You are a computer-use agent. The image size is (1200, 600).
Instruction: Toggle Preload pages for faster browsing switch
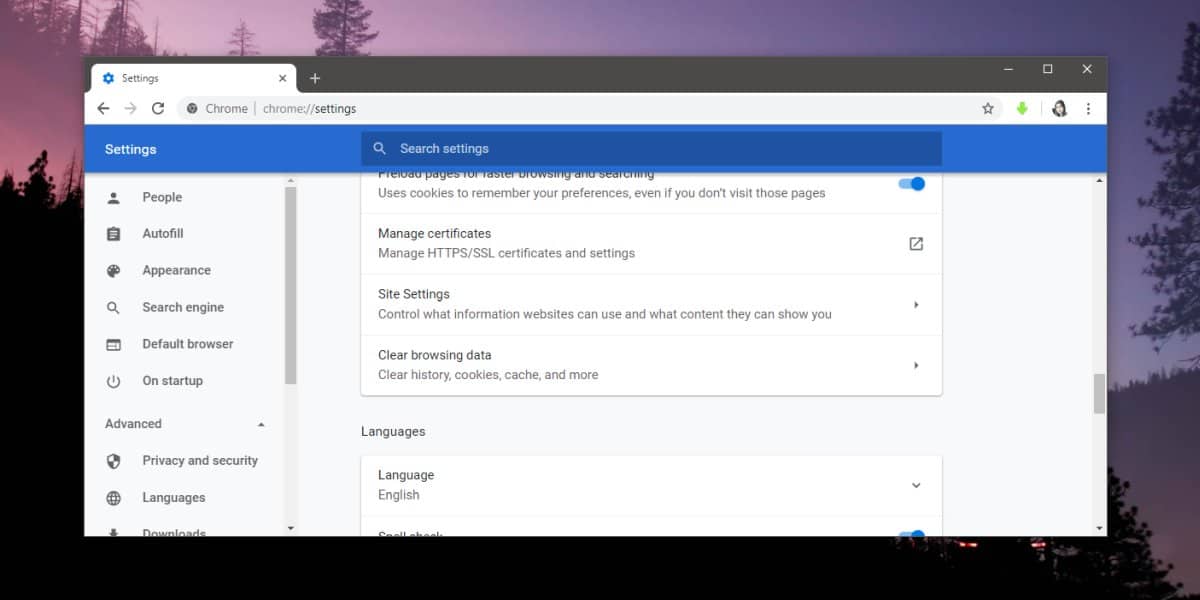pos(911,183)
